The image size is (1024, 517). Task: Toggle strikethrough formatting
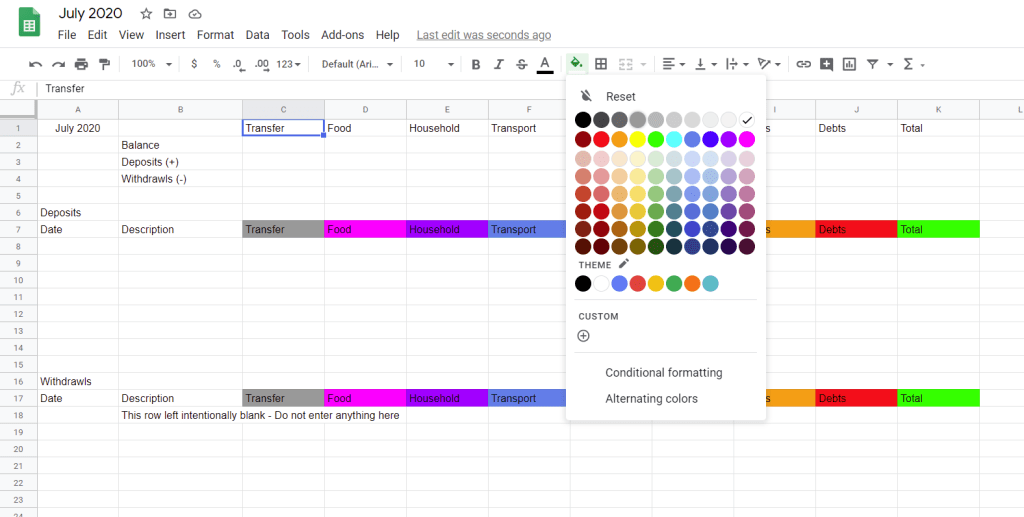click(521, 64)
